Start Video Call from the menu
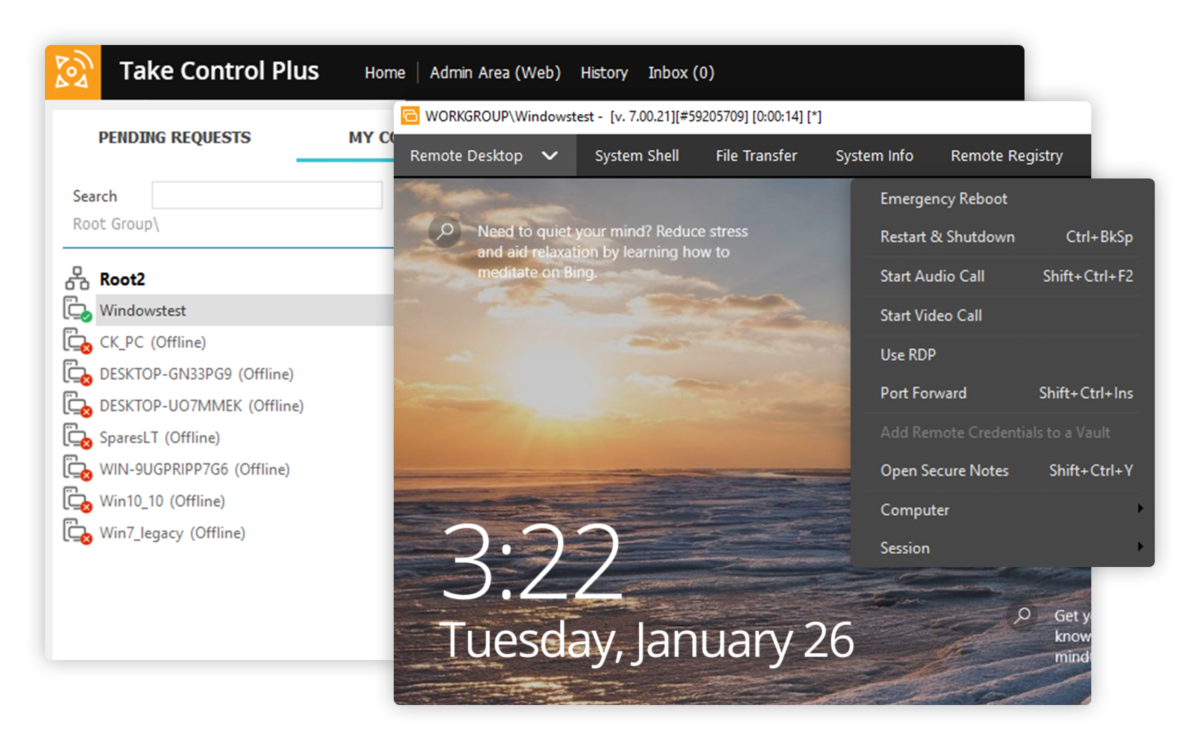 [930, 316]
